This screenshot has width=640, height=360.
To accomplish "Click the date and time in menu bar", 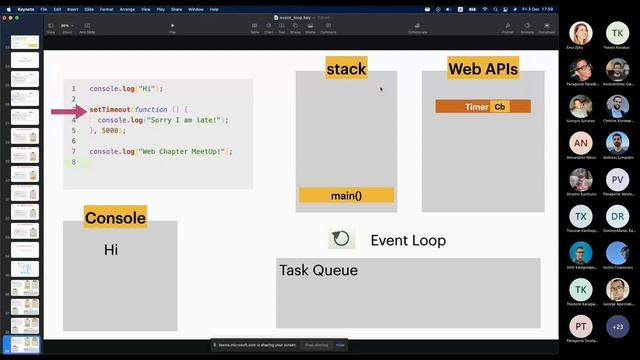I will pos(538,9).
